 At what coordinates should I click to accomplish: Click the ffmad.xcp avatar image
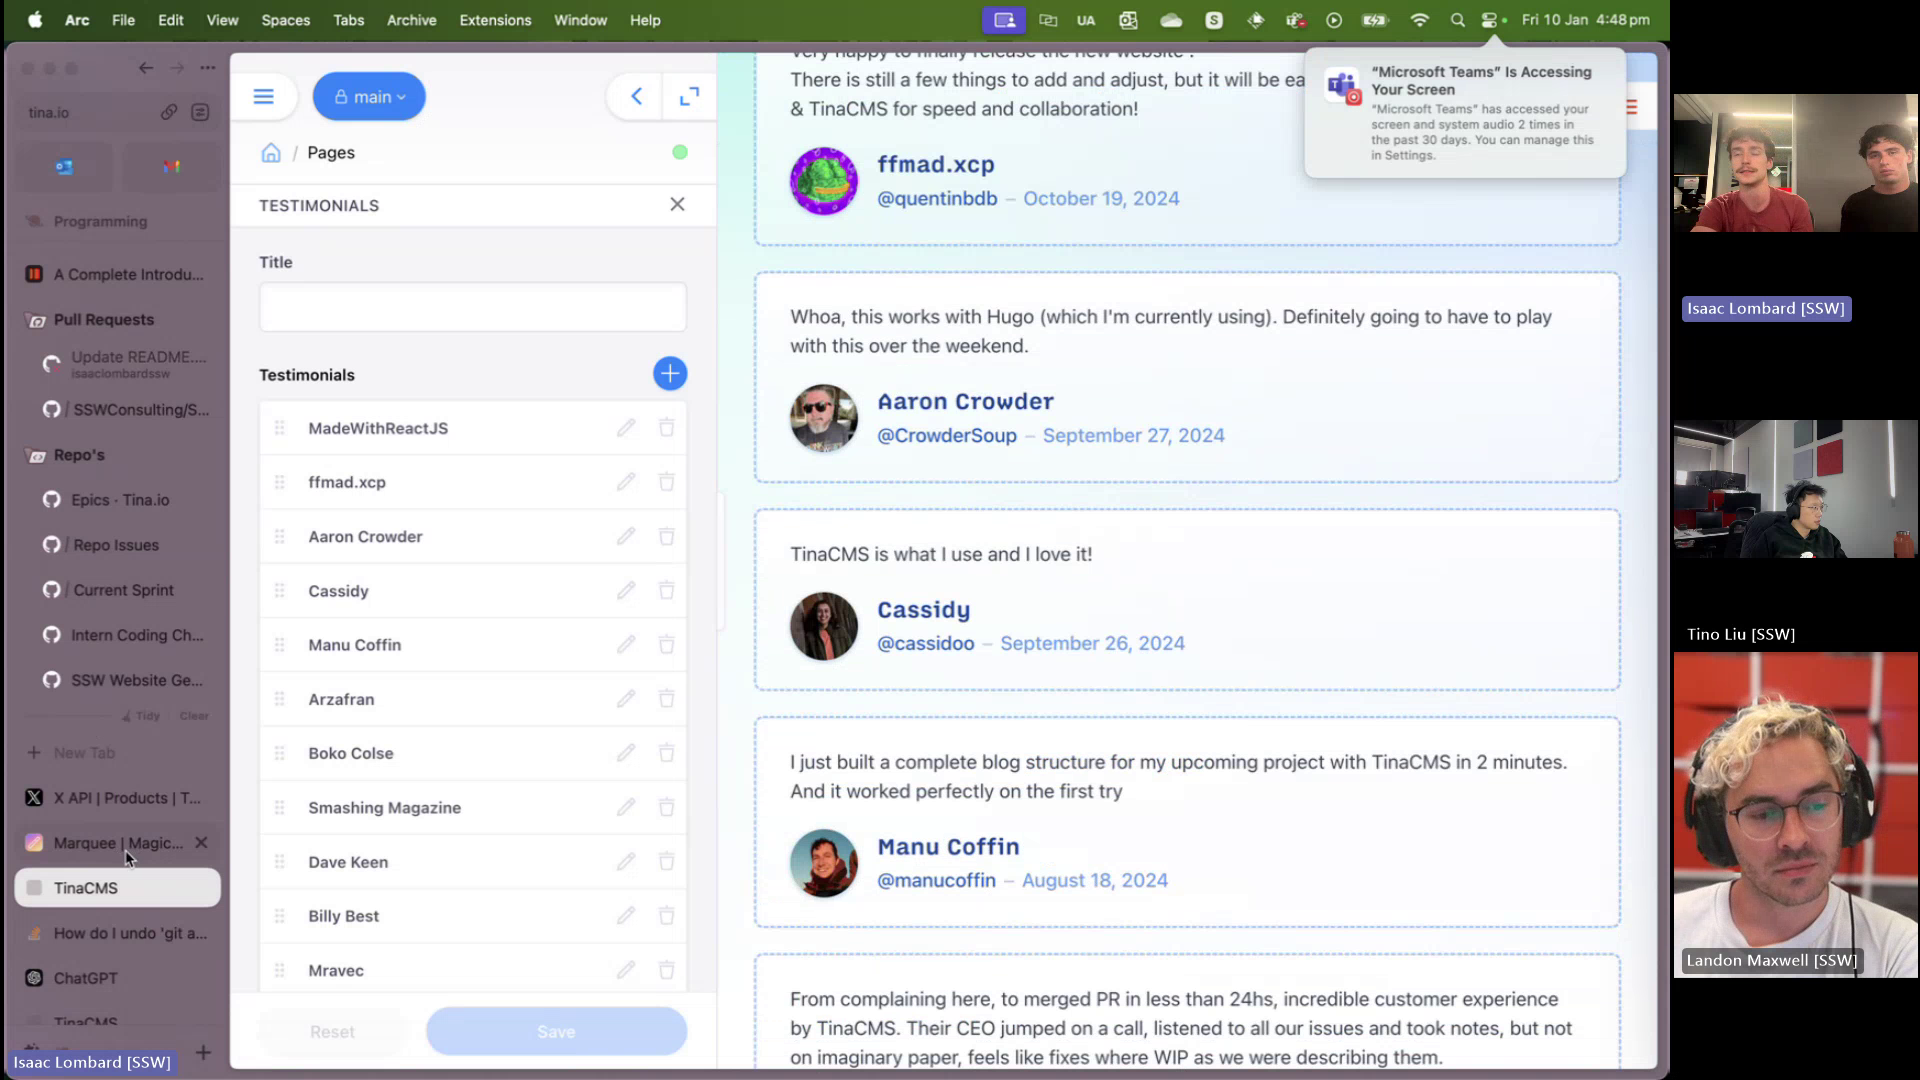click(823, 181)
